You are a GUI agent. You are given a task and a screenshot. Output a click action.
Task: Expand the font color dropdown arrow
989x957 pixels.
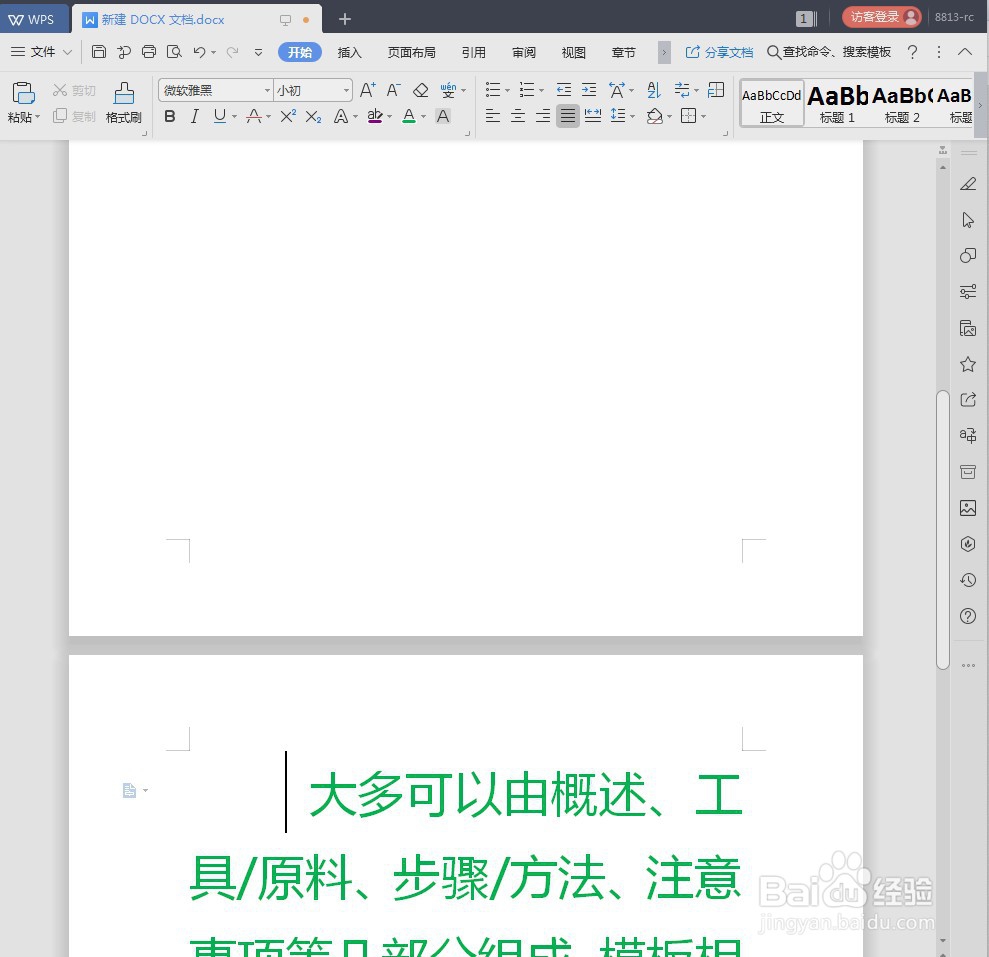421,117
